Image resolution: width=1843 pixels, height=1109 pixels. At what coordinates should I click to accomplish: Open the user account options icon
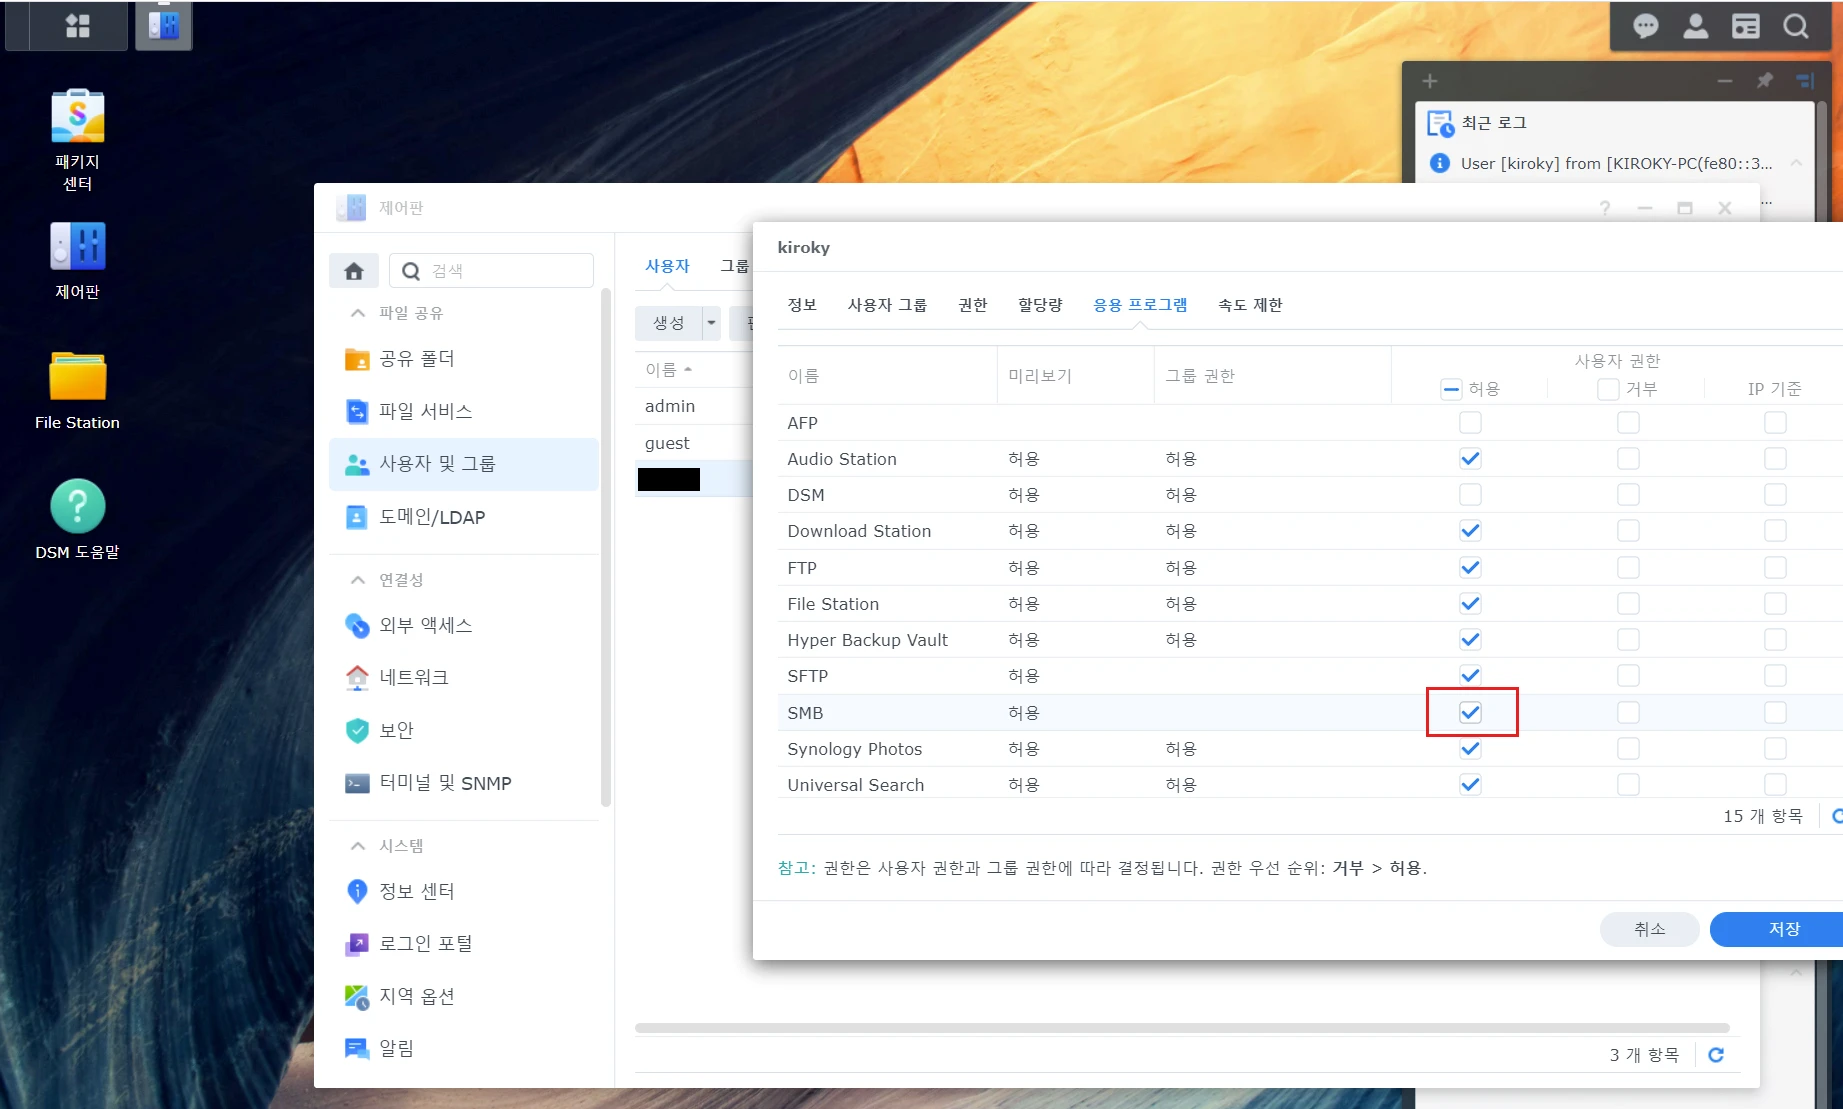(1695, 27)
